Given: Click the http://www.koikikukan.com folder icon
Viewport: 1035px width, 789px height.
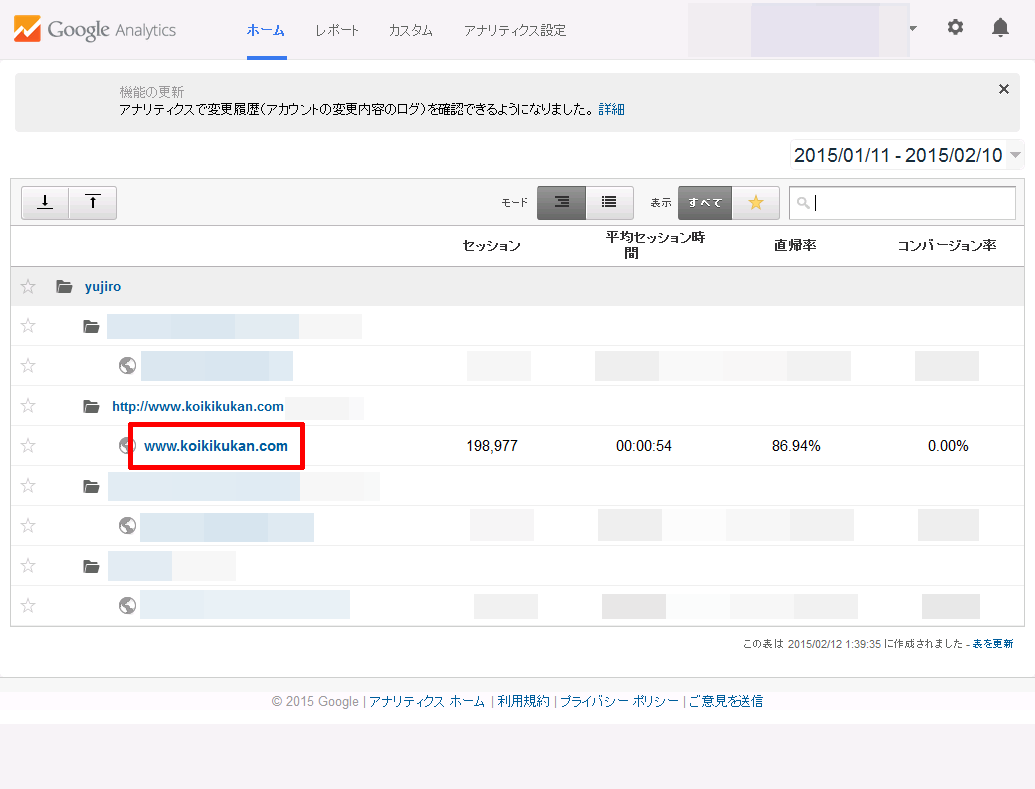Looking at the screenshot, I should [91, 406].
